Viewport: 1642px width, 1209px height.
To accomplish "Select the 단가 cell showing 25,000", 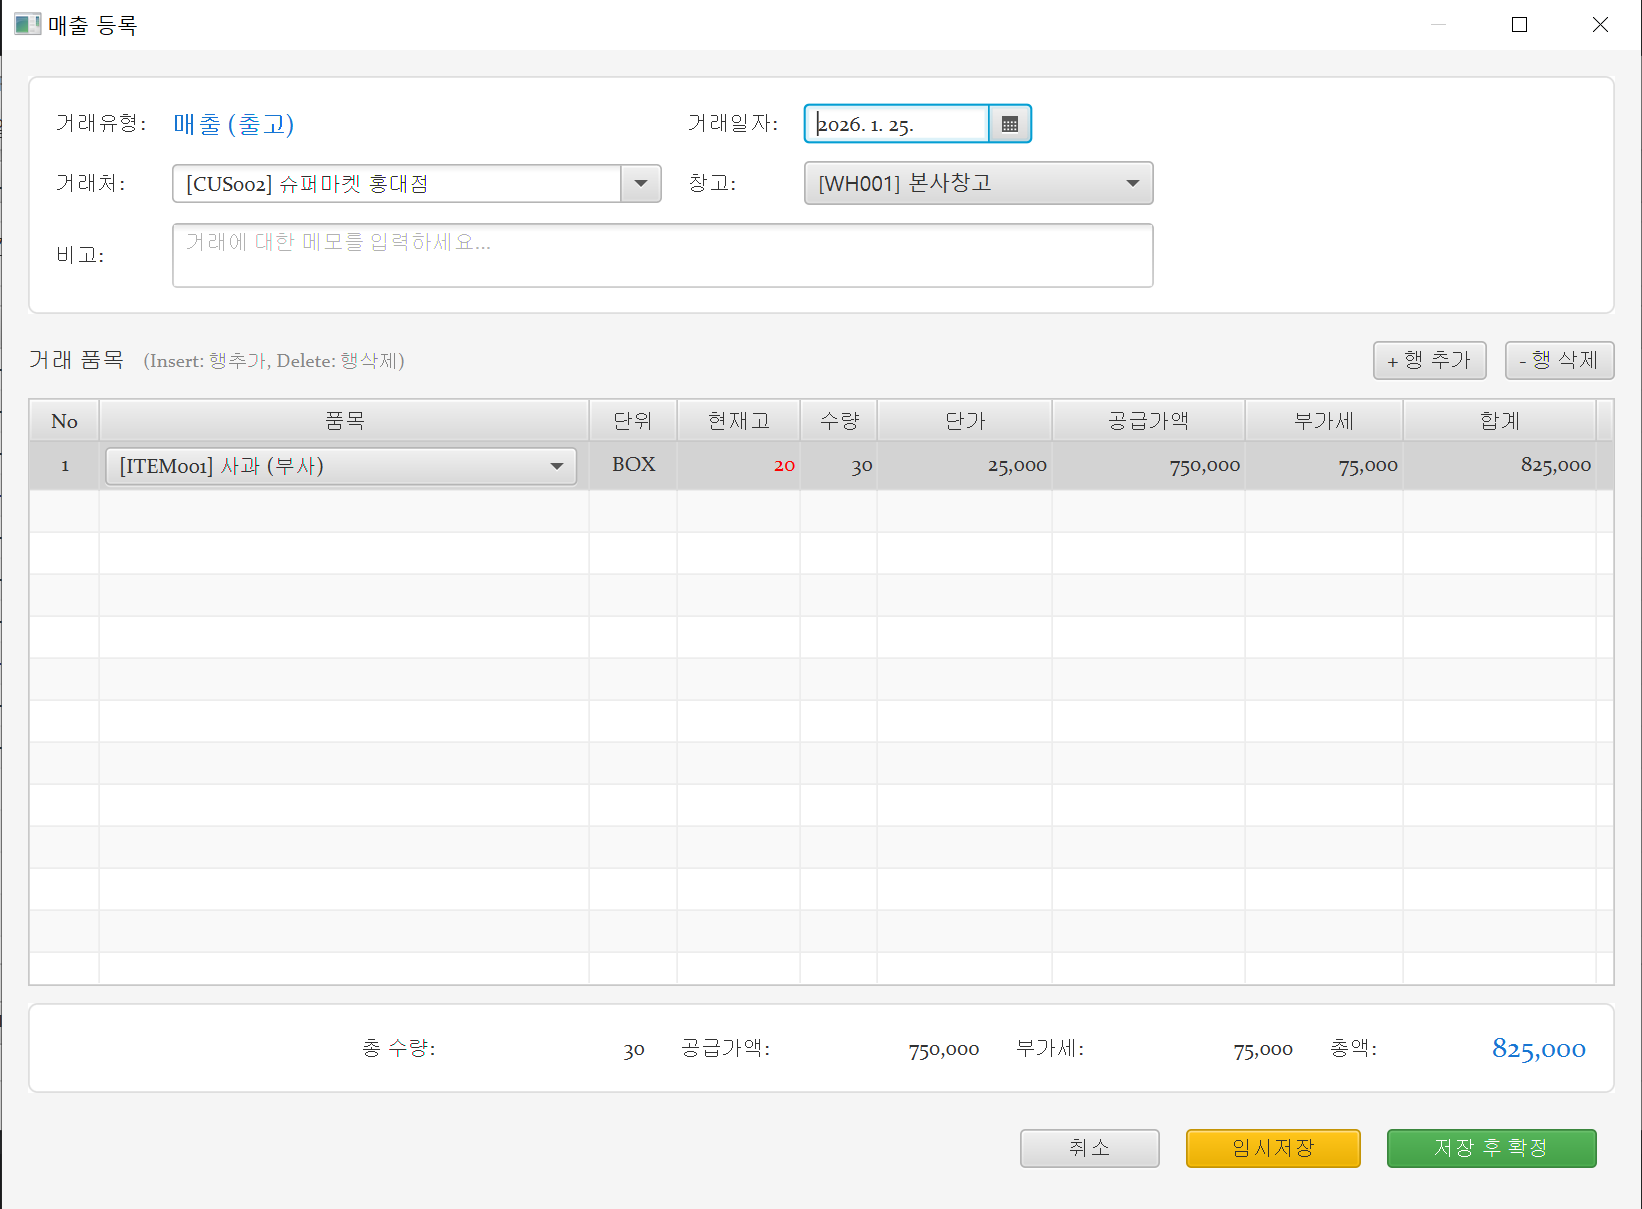I will tap(964, 466).
